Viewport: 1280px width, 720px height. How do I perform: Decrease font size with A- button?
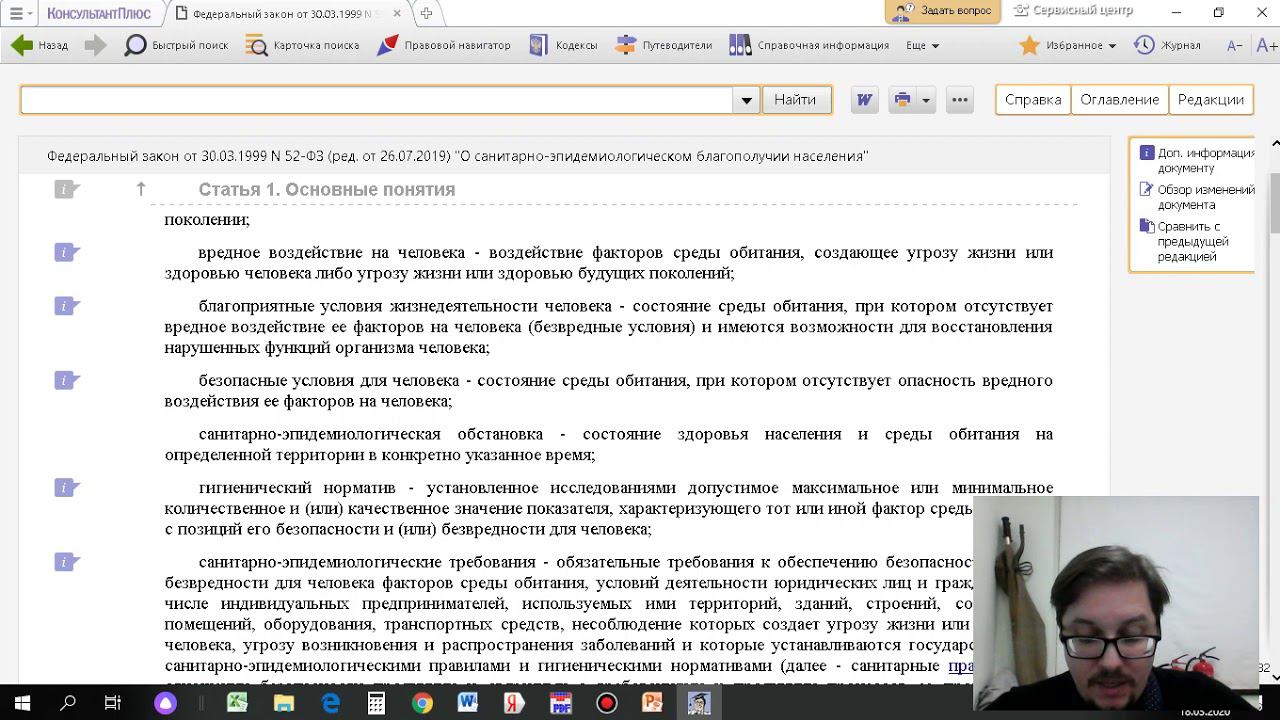click(x=1235, y=45)
